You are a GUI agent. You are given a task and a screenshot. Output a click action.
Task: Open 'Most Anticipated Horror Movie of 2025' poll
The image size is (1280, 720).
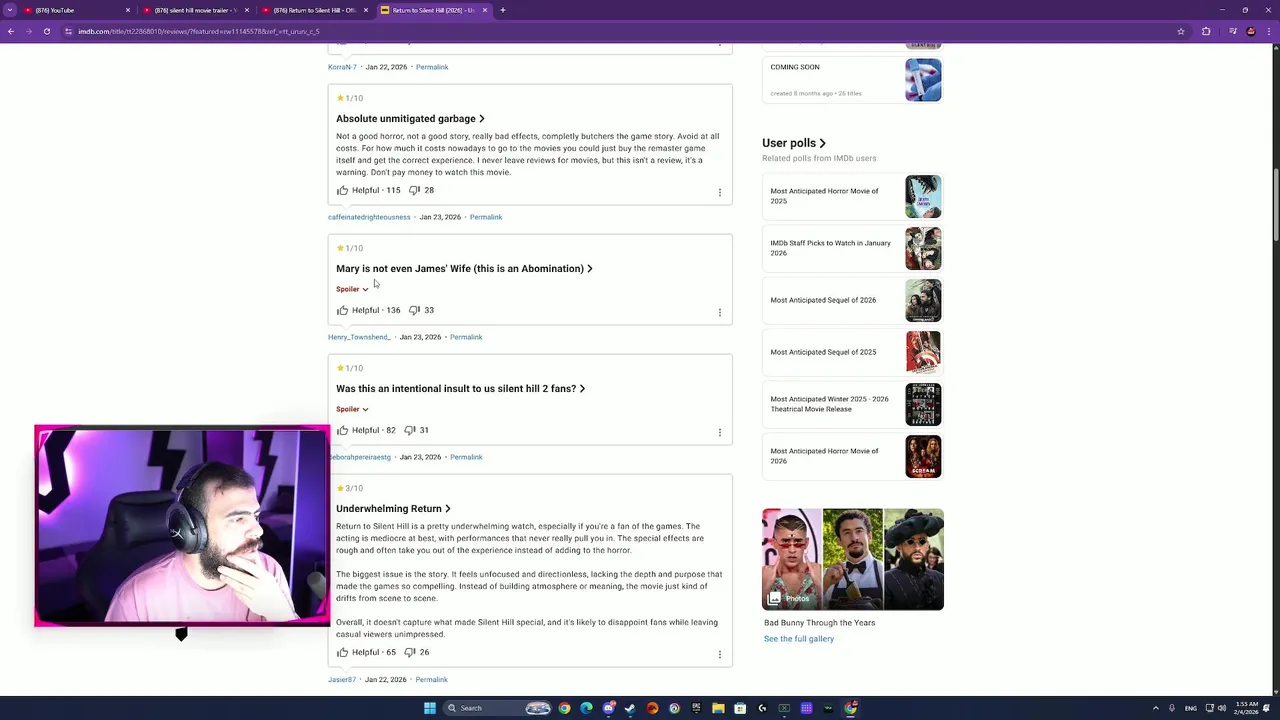pos(853,197)
